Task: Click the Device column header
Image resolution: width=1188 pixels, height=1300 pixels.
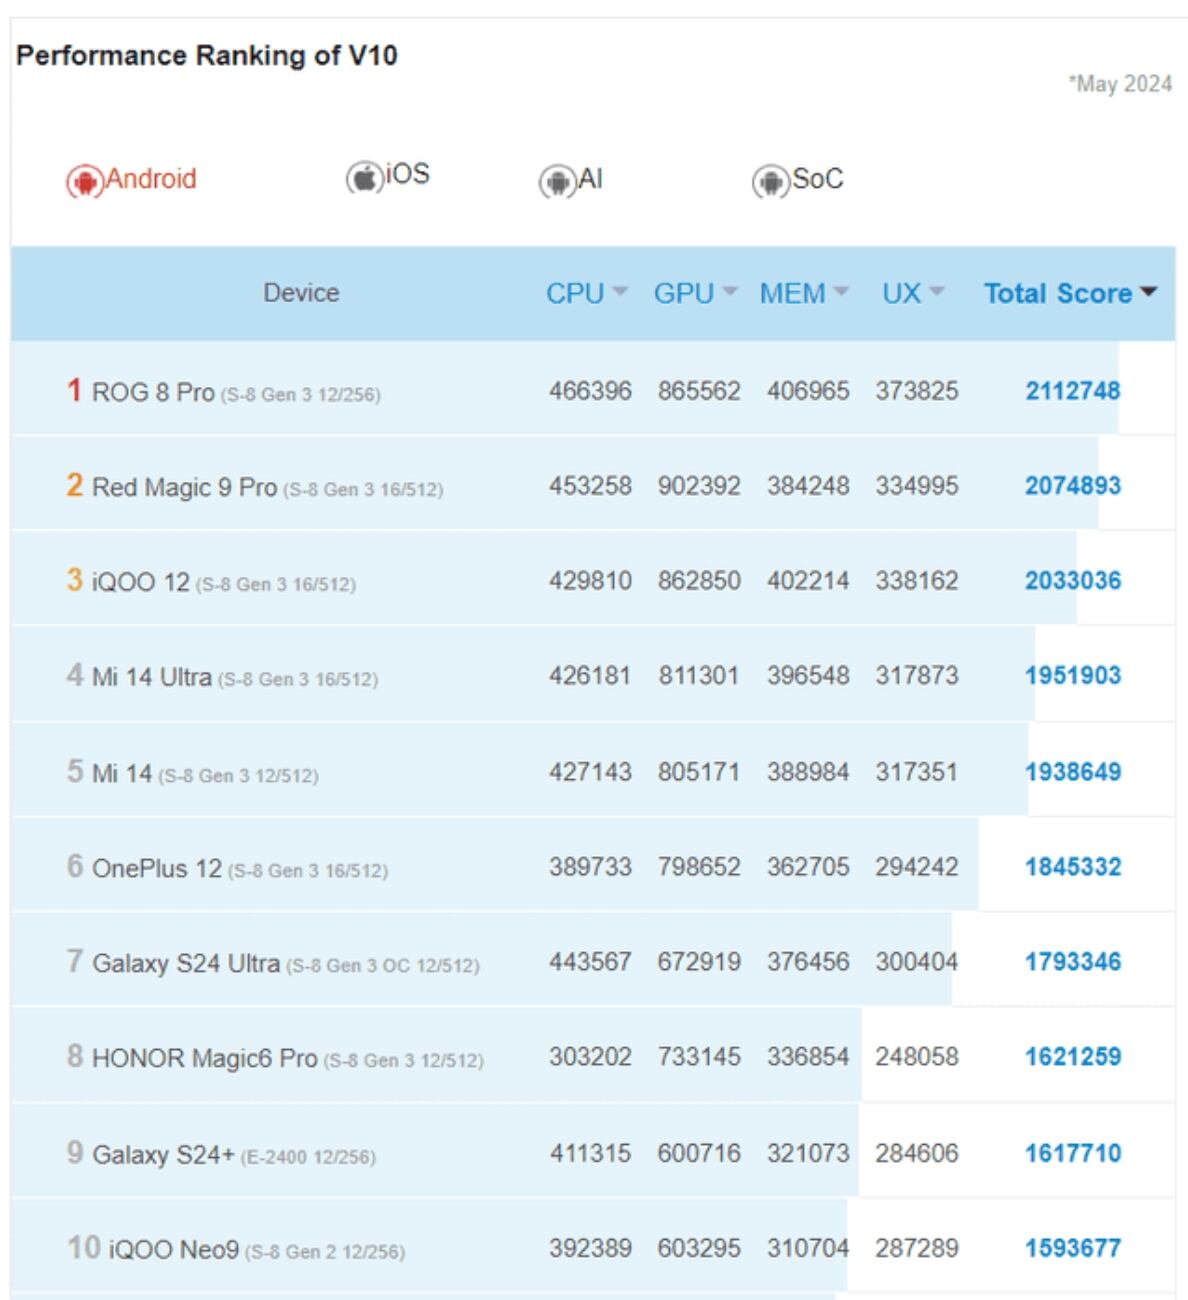Action: point(301,293)
